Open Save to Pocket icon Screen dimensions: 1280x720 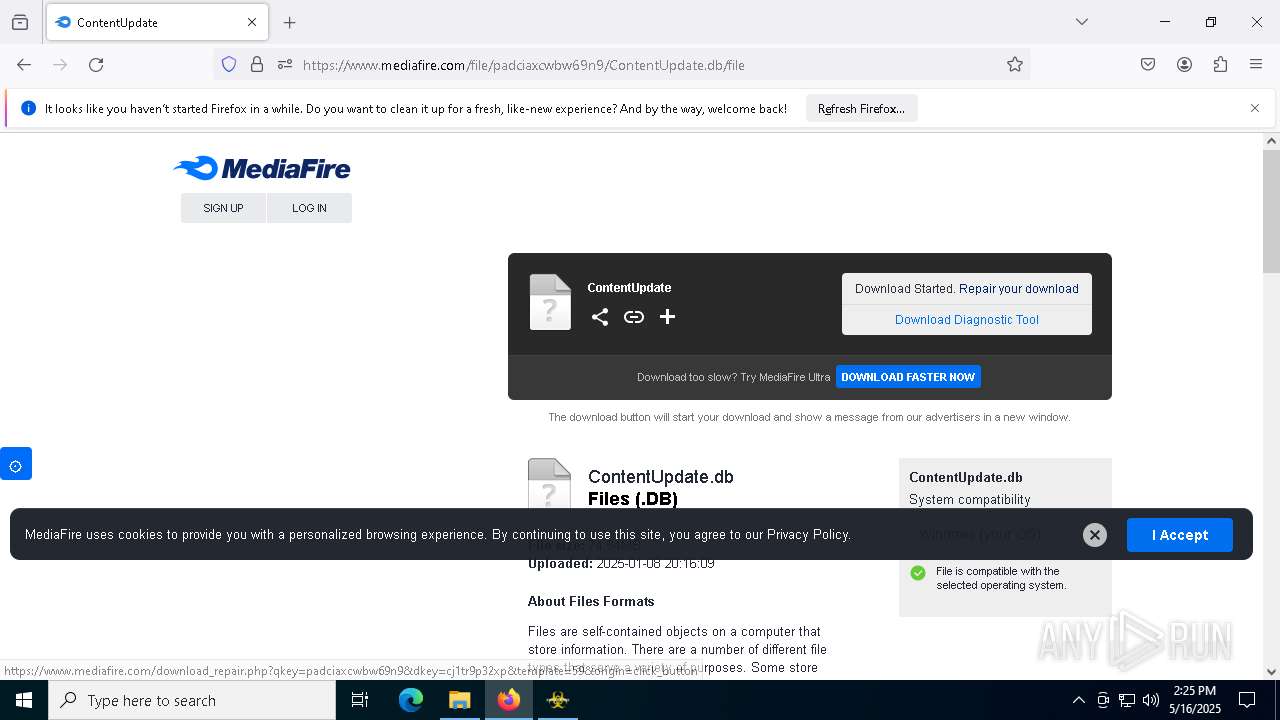pyautogui.click(x=1148, y=65)
